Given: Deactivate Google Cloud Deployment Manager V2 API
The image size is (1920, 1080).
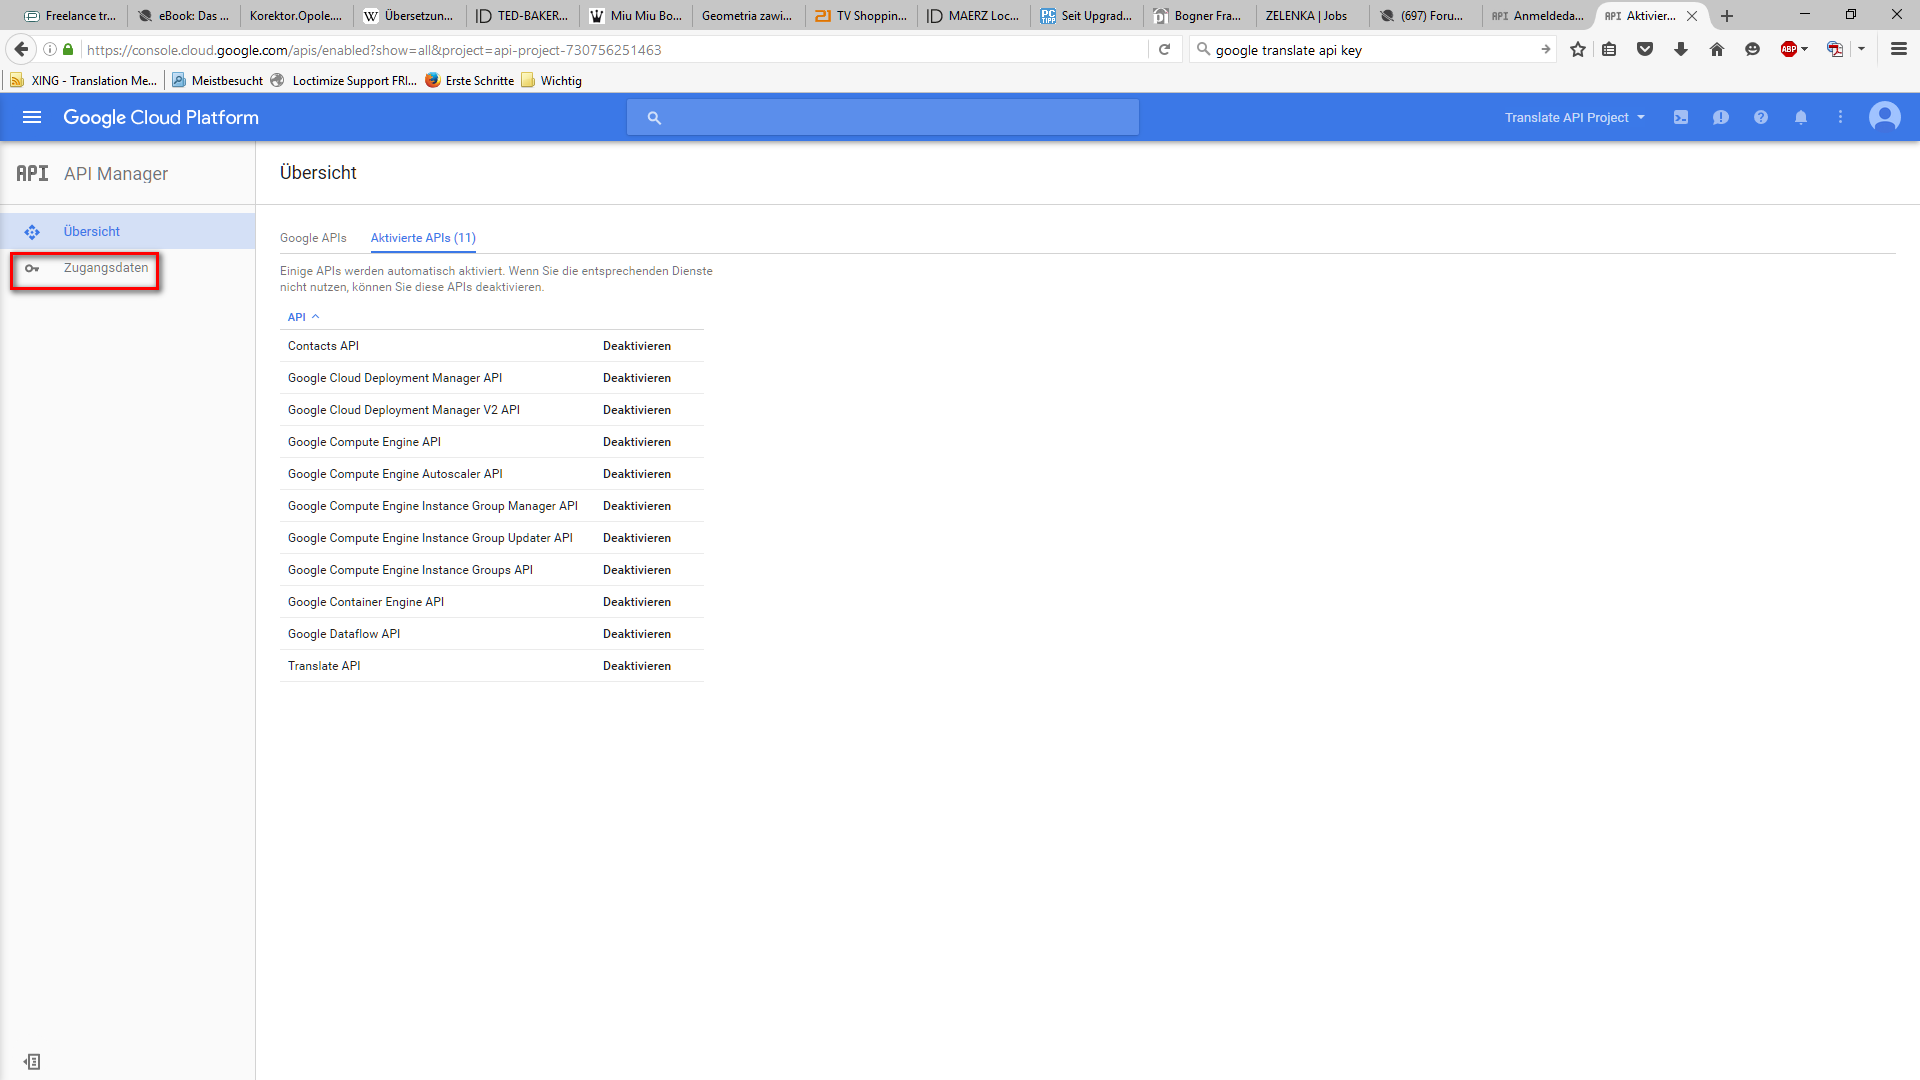Looking at the screenshot, I should (x=637, y=410).
